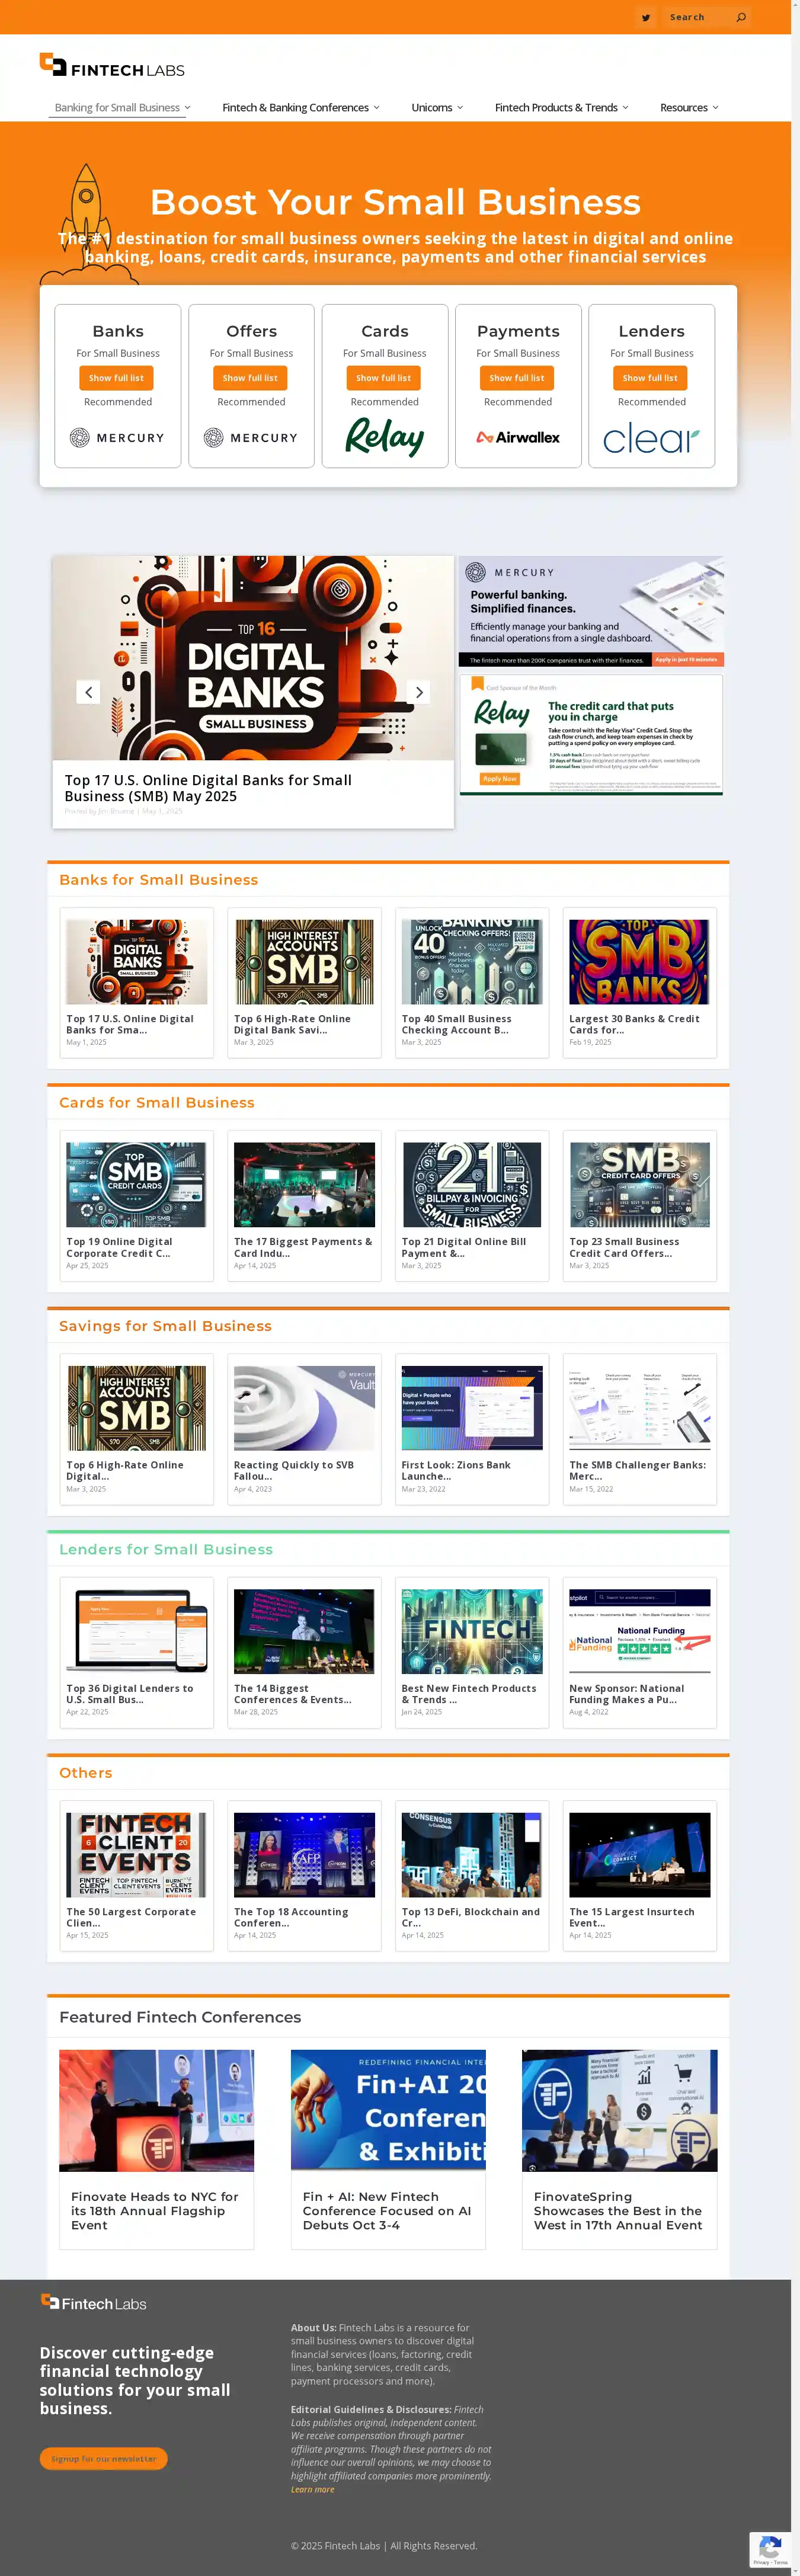
Task: Click the Fintech Labs header logo
Action: point(112,66)
